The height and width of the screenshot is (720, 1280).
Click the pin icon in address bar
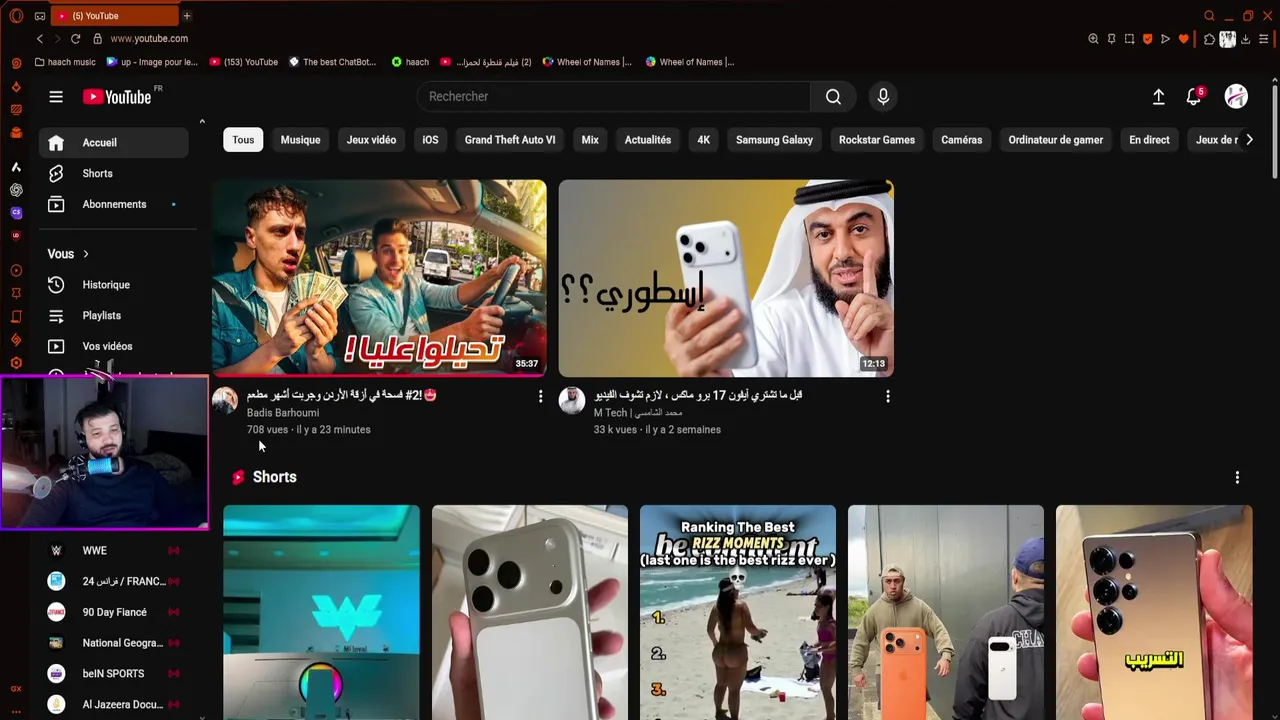[1111, 39]
